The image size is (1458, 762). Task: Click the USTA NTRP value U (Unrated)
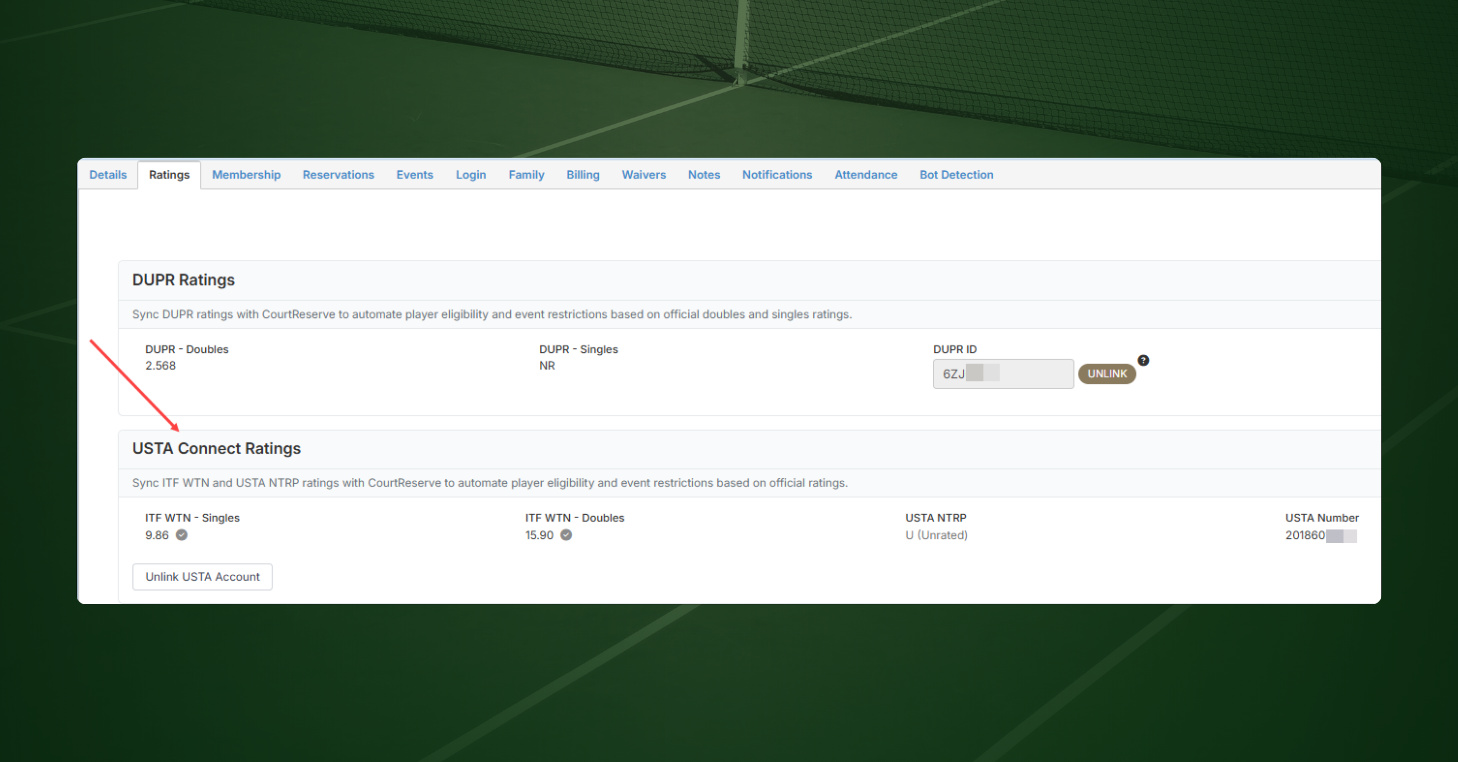[x=936, y=535]
